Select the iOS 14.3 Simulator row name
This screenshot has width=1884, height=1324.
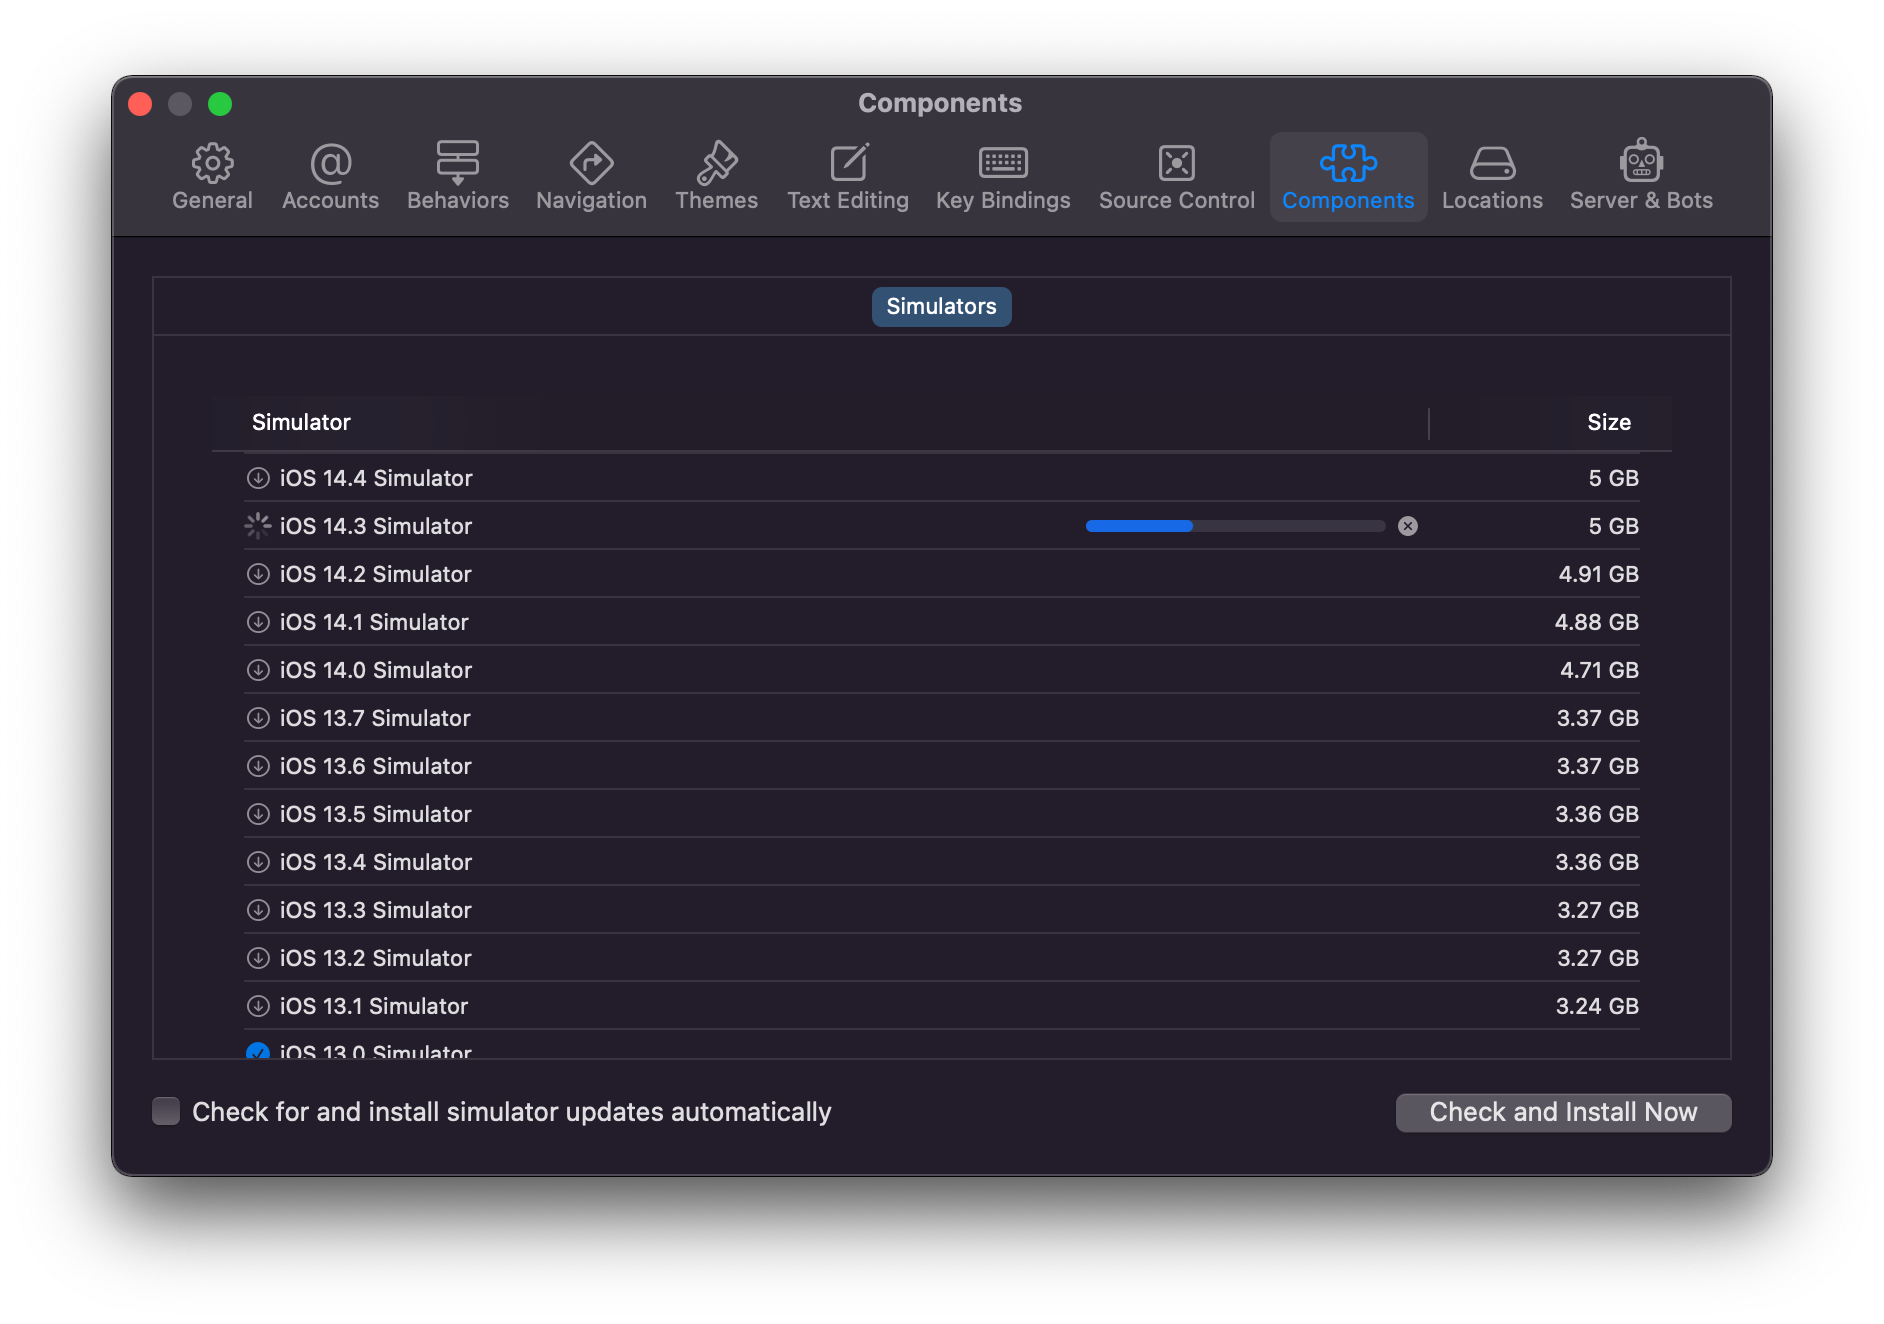coord(376,526)
